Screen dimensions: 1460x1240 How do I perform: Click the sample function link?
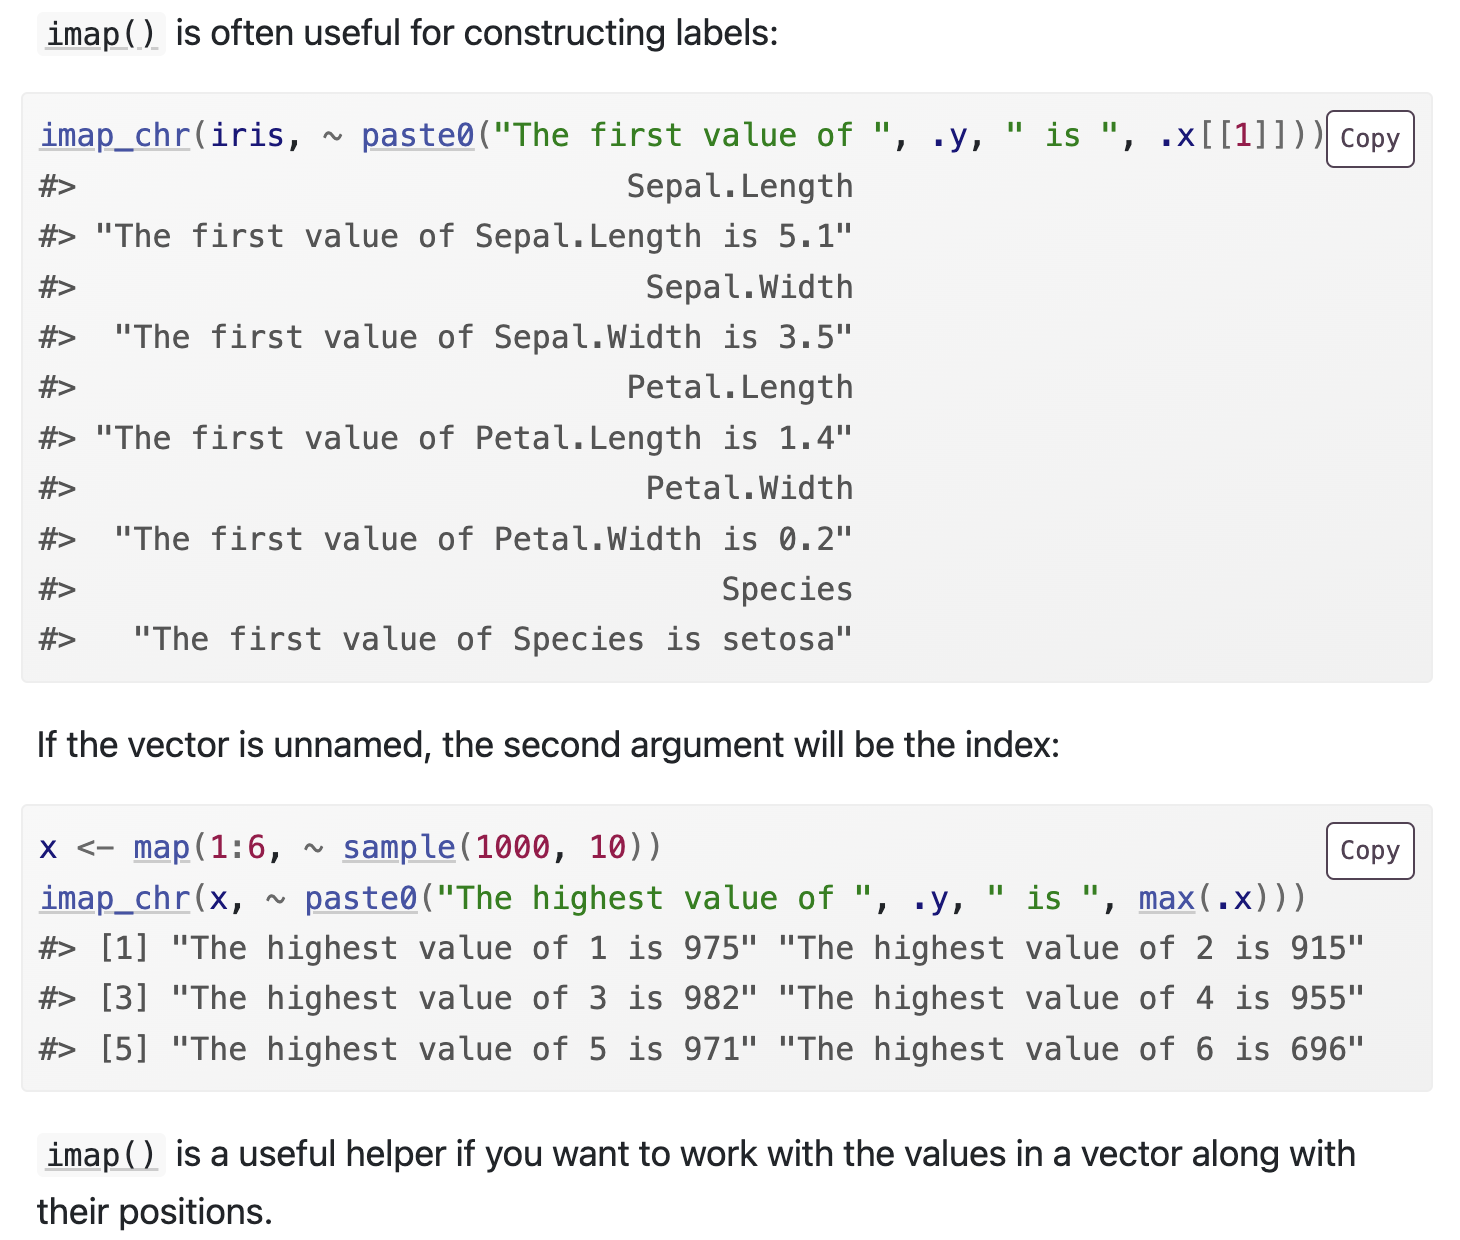pyautogui.click(x=399, y=848)
